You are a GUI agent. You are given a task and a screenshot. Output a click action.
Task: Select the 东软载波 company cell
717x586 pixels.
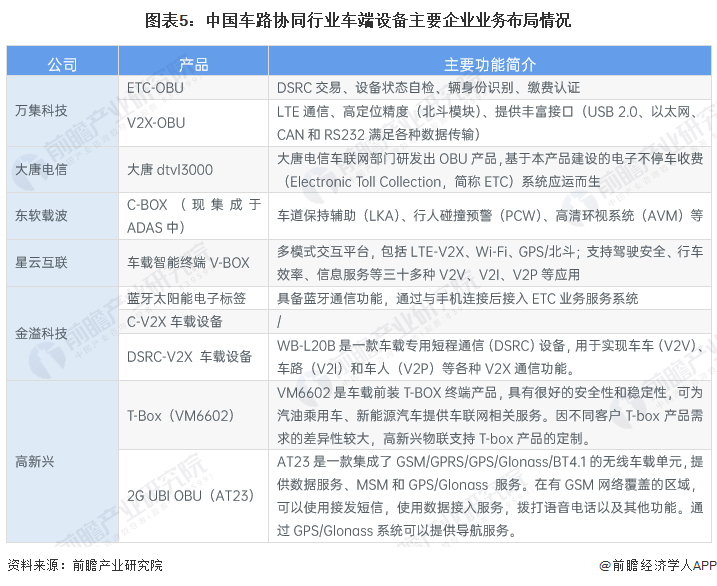[x=41, y=215]
